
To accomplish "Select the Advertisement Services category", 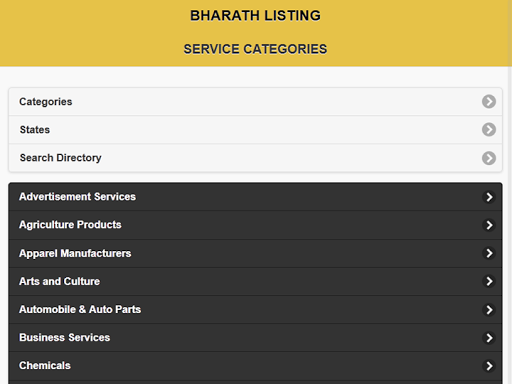I will coord(255,197).
